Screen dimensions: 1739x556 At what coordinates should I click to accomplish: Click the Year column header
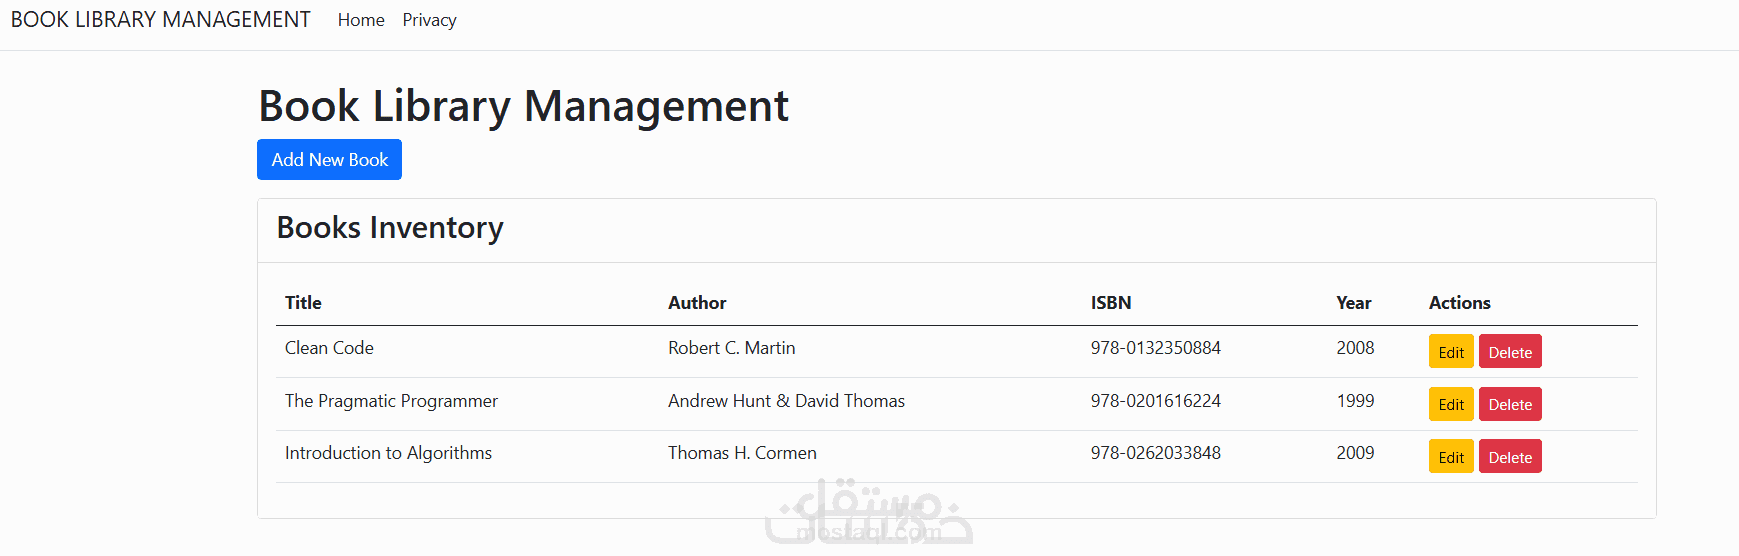pyautogui.click(x=1353, y=303)
